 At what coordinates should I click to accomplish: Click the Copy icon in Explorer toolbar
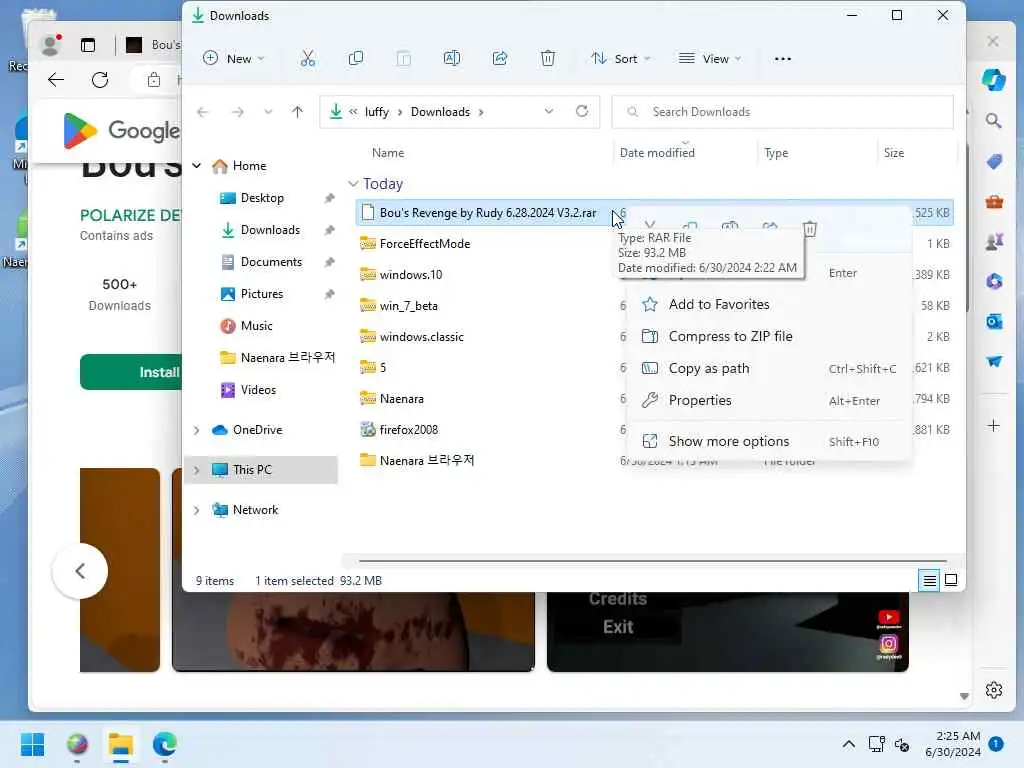[x=356, y=59]
